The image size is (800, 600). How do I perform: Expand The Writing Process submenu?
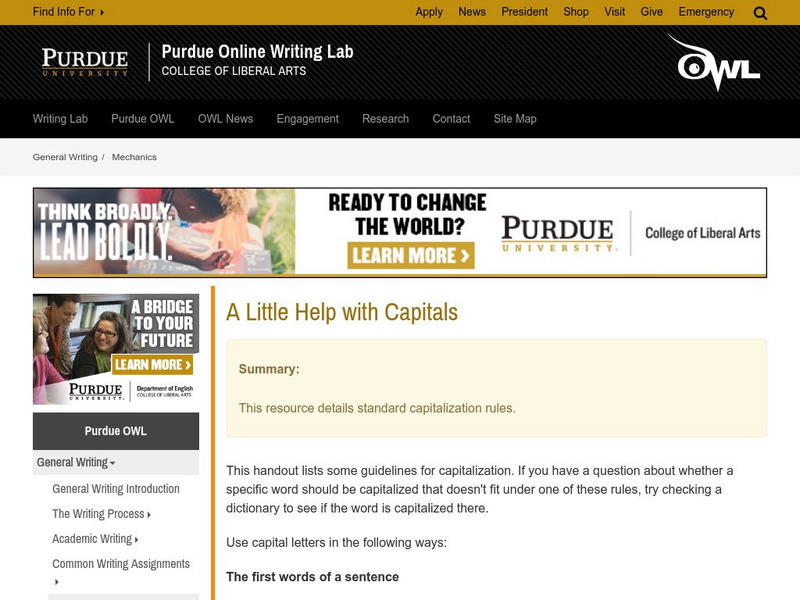pos(102,514)
